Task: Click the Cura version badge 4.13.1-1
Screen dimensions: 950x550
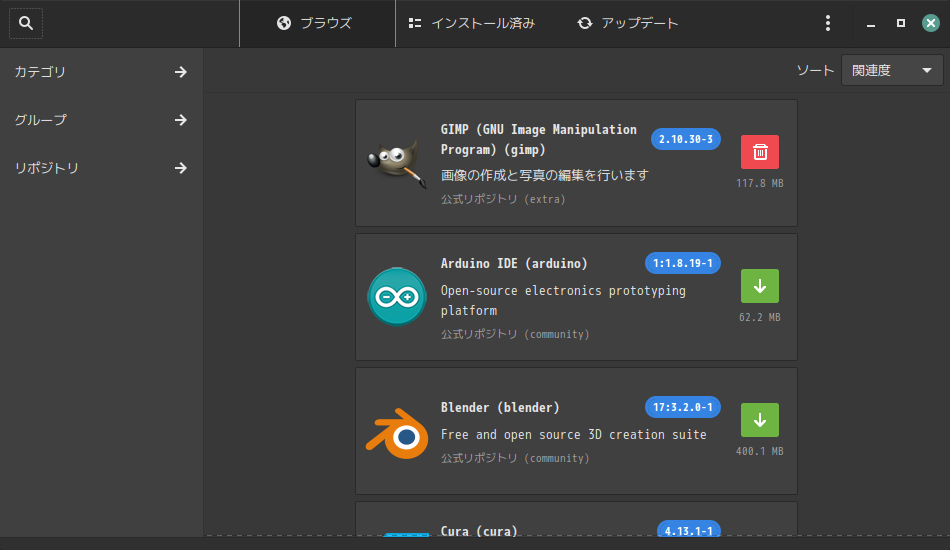Action: click(x=689, y=530)
